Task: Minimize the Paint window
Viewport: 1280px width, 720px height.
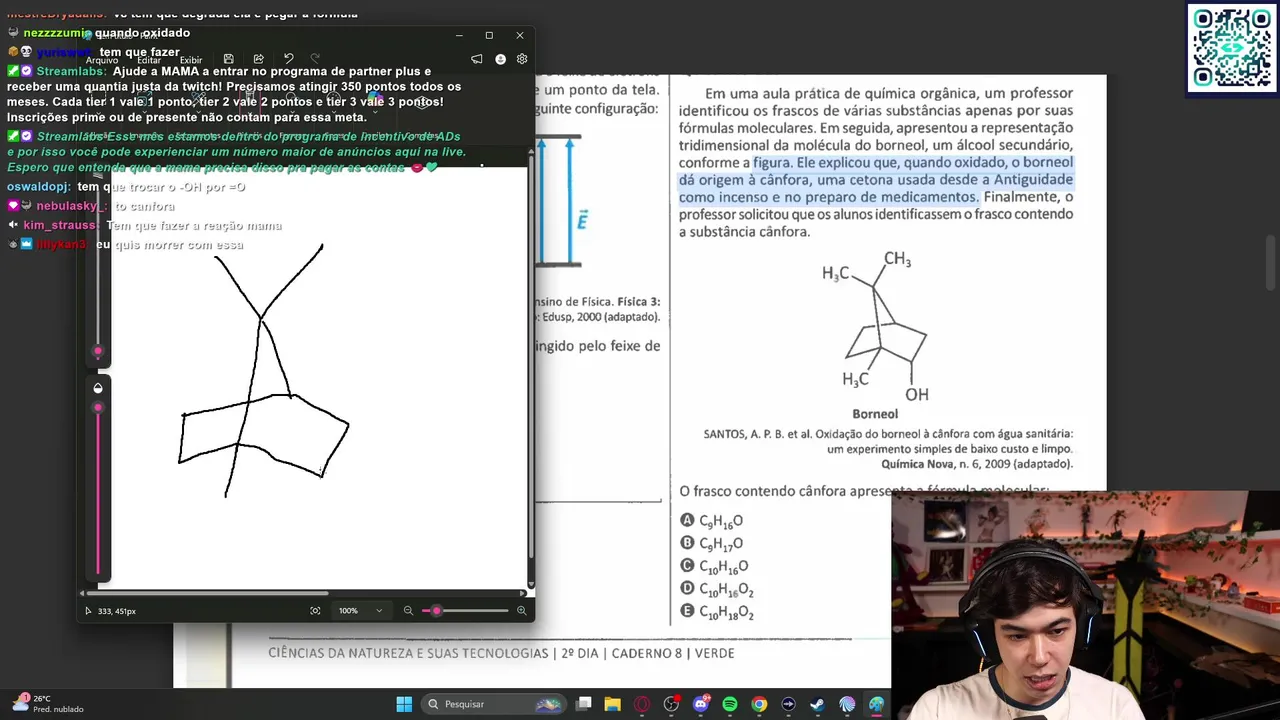Action: (459, 35)
